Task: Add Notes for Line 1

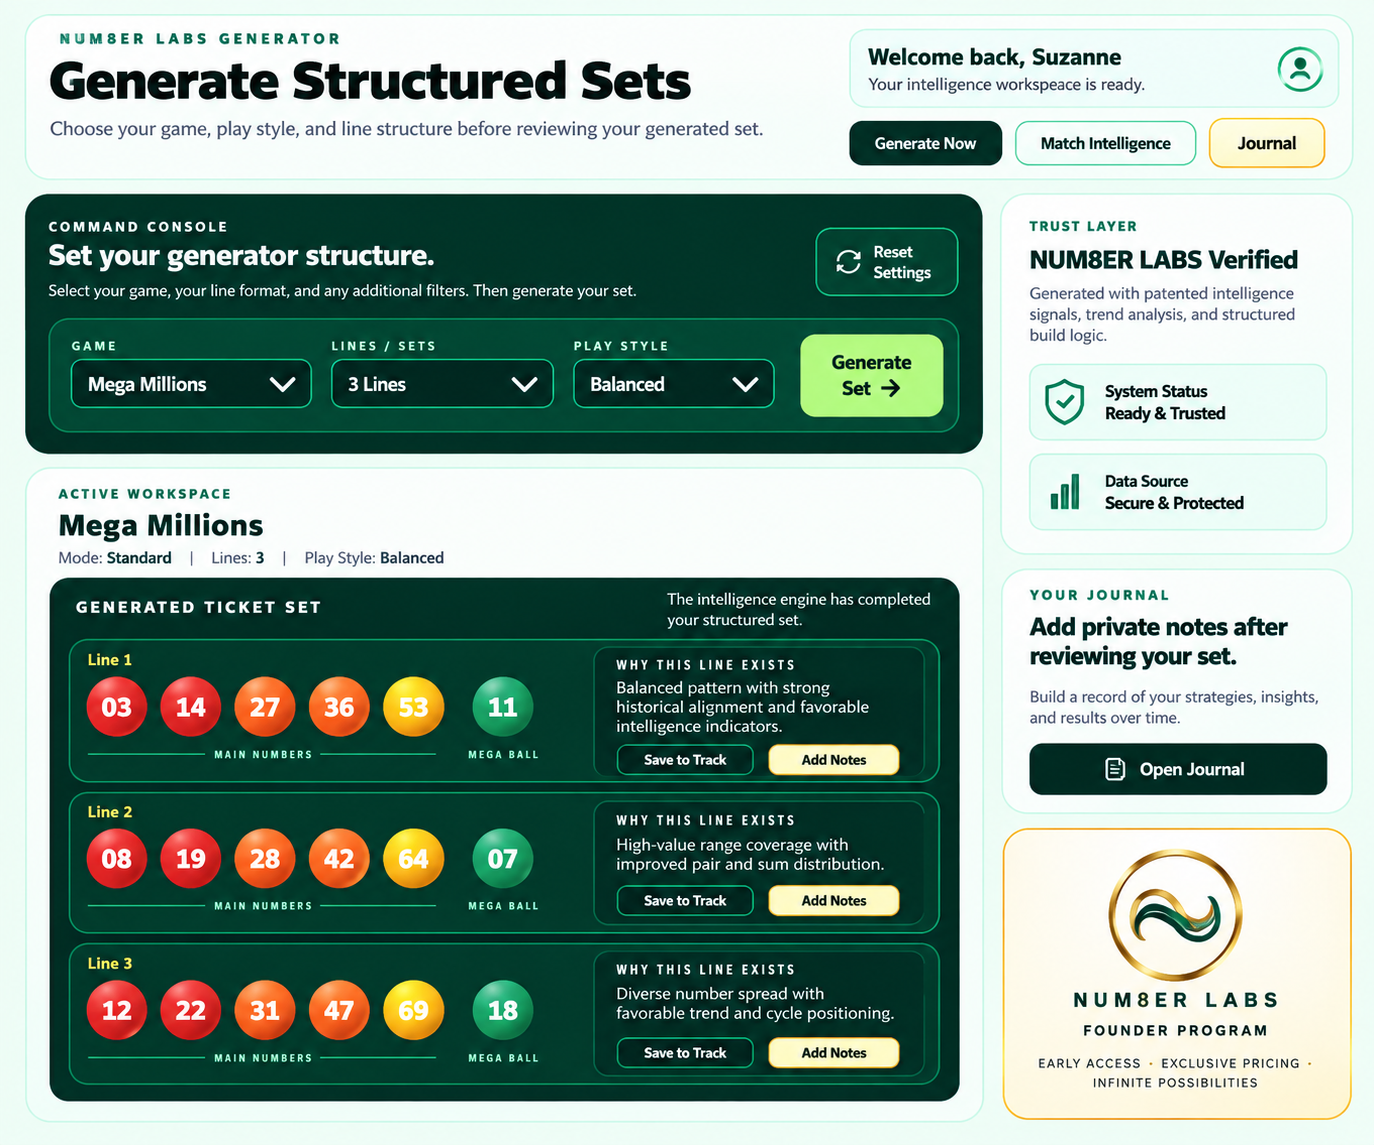Action: click(834, 760)
